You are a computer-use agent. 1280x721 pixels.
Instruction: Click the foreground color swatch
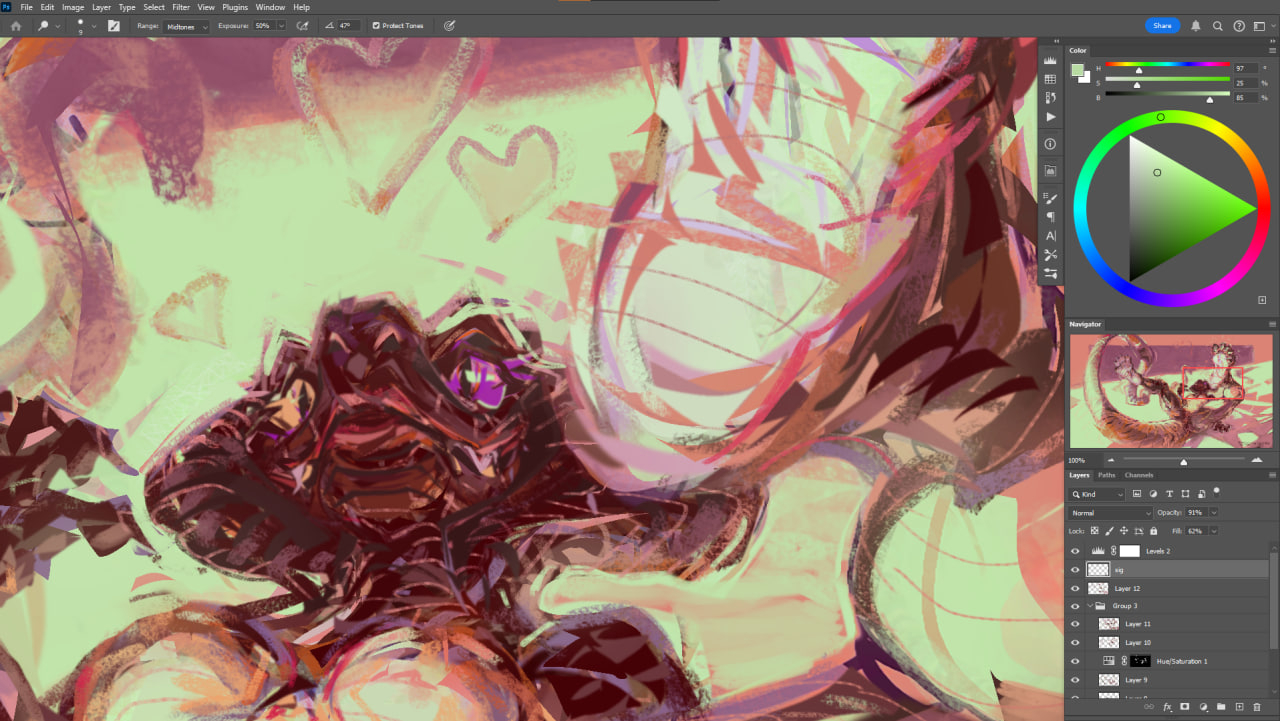click(x=1077, y=70)
